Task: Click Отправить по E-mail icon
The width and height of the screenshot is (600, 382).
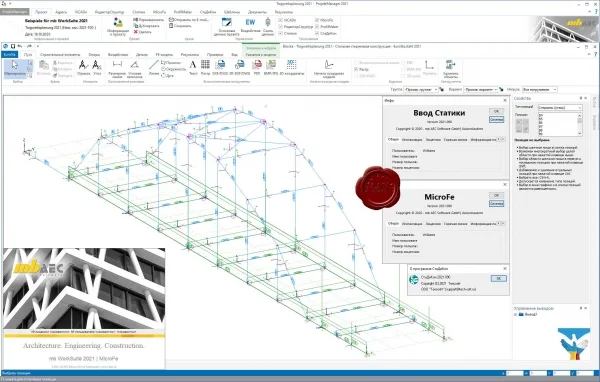Action: point(171,20)
